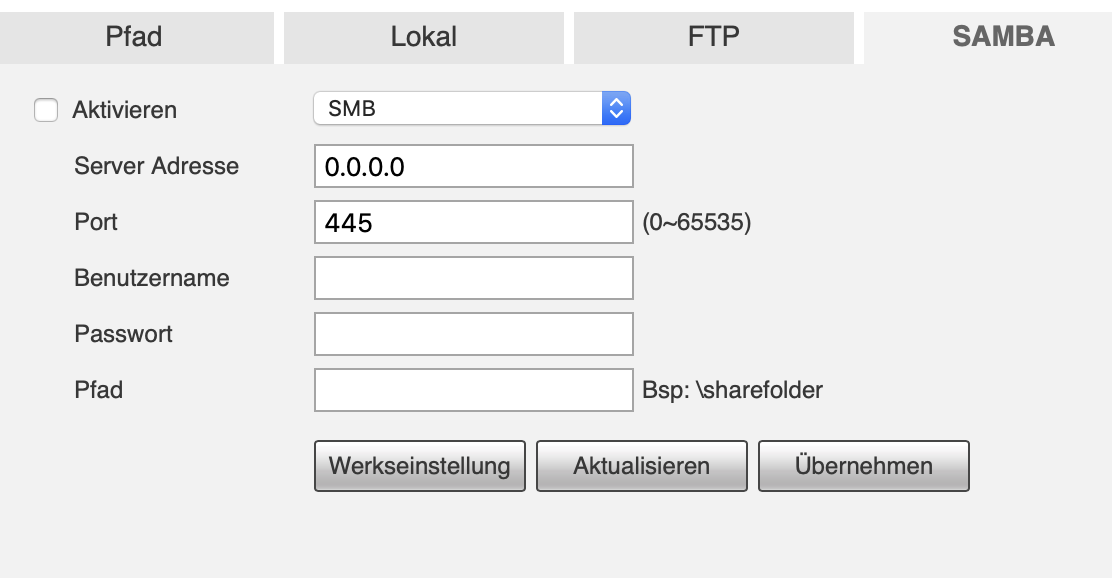Screen dimensions: 1112x578
Task: Switch to the SAMBA tab
Action: (1003, 37)
